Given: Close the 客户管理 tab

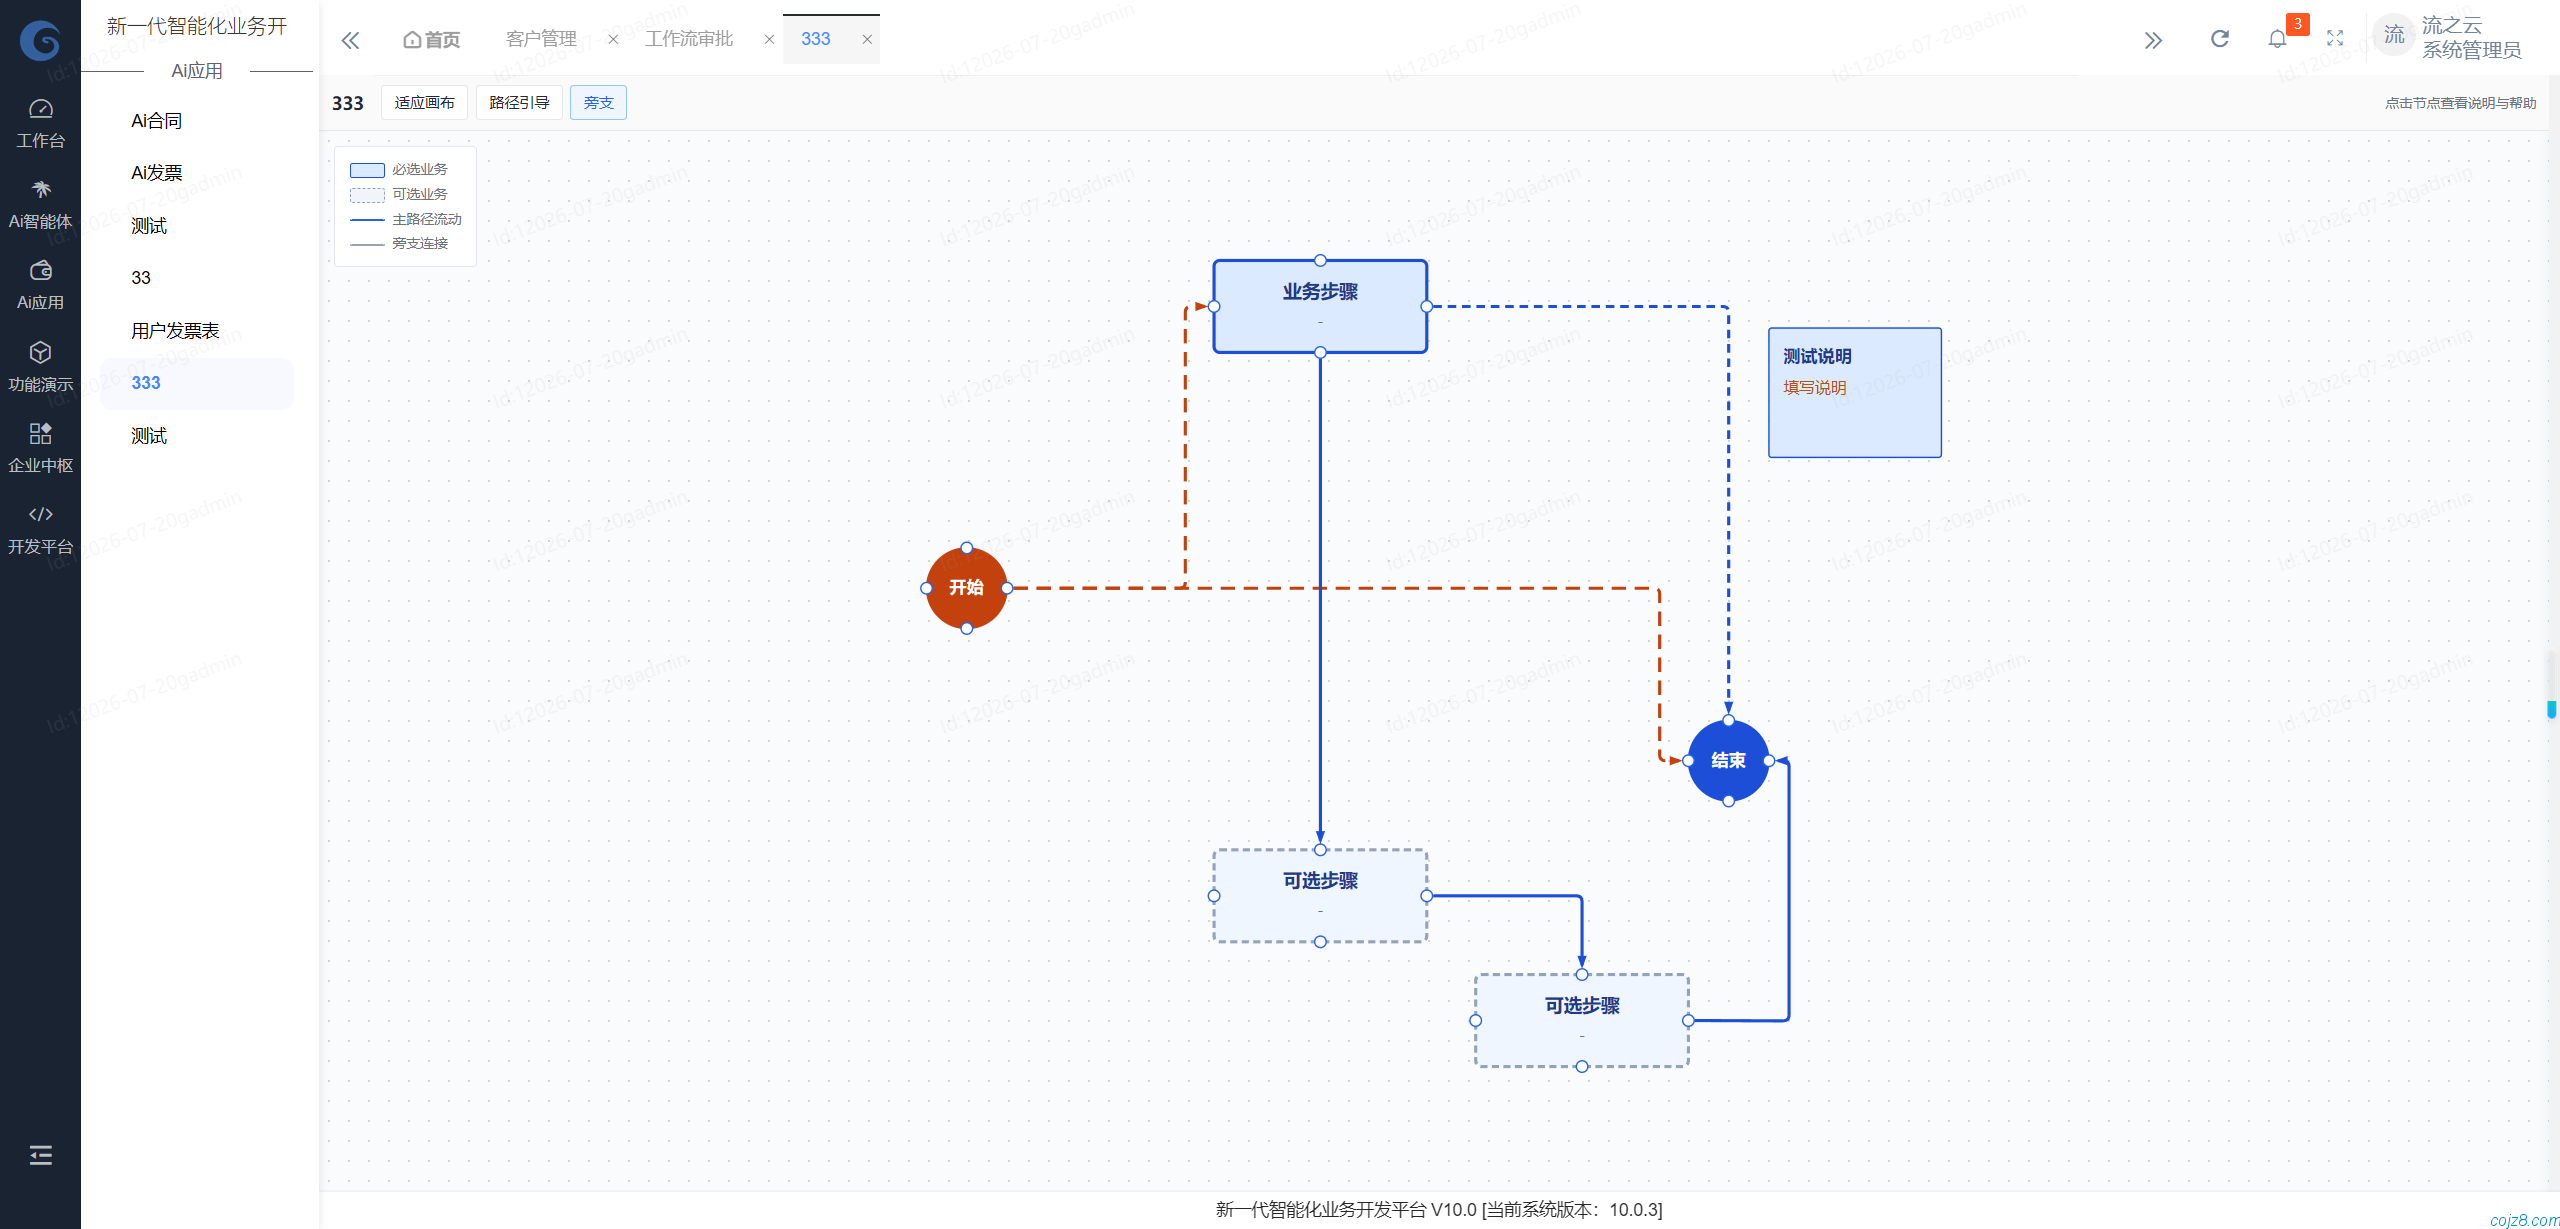Looking at the screenshot, I should pos(613,39).
